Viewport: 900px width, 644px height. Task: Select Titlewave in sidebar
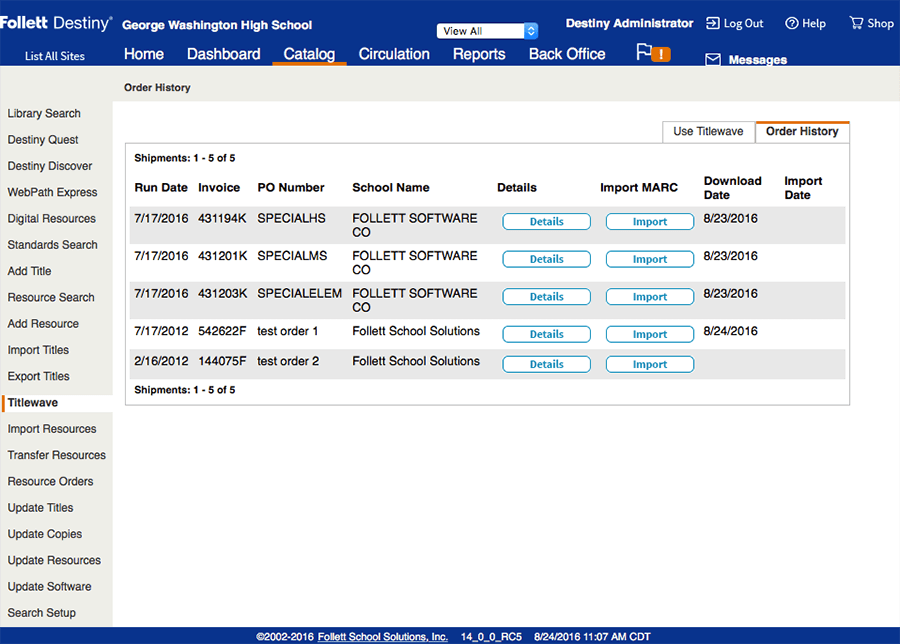click(33, 402)
